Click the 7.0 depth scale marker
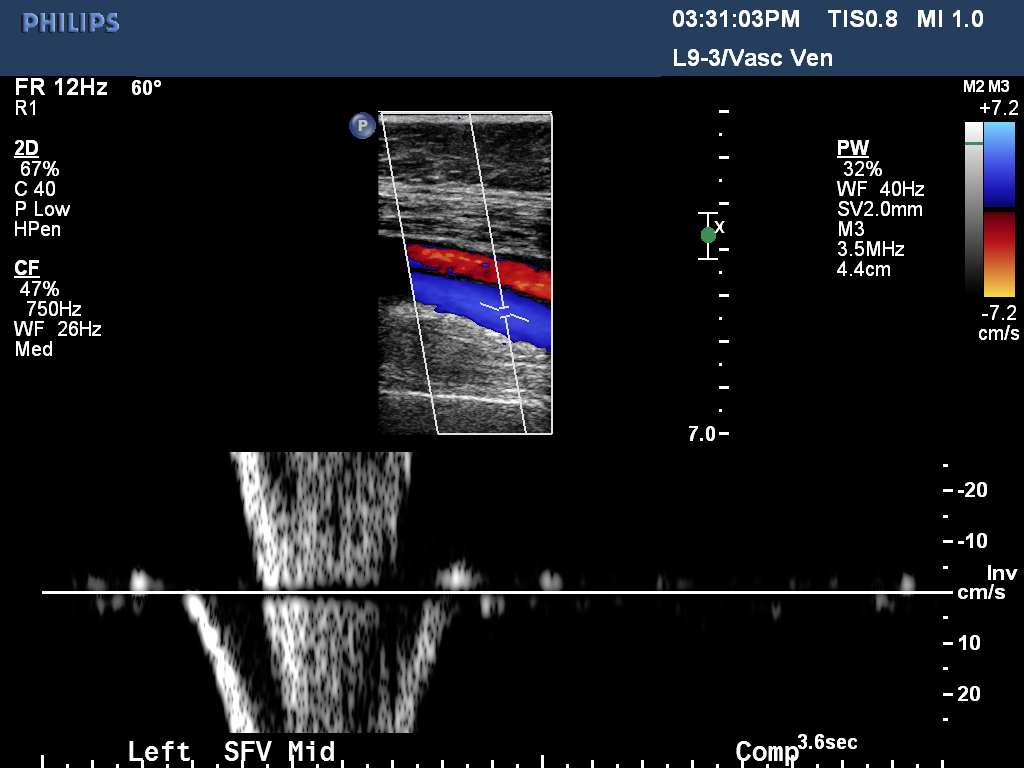1024x768 pixels. [701, 434]
